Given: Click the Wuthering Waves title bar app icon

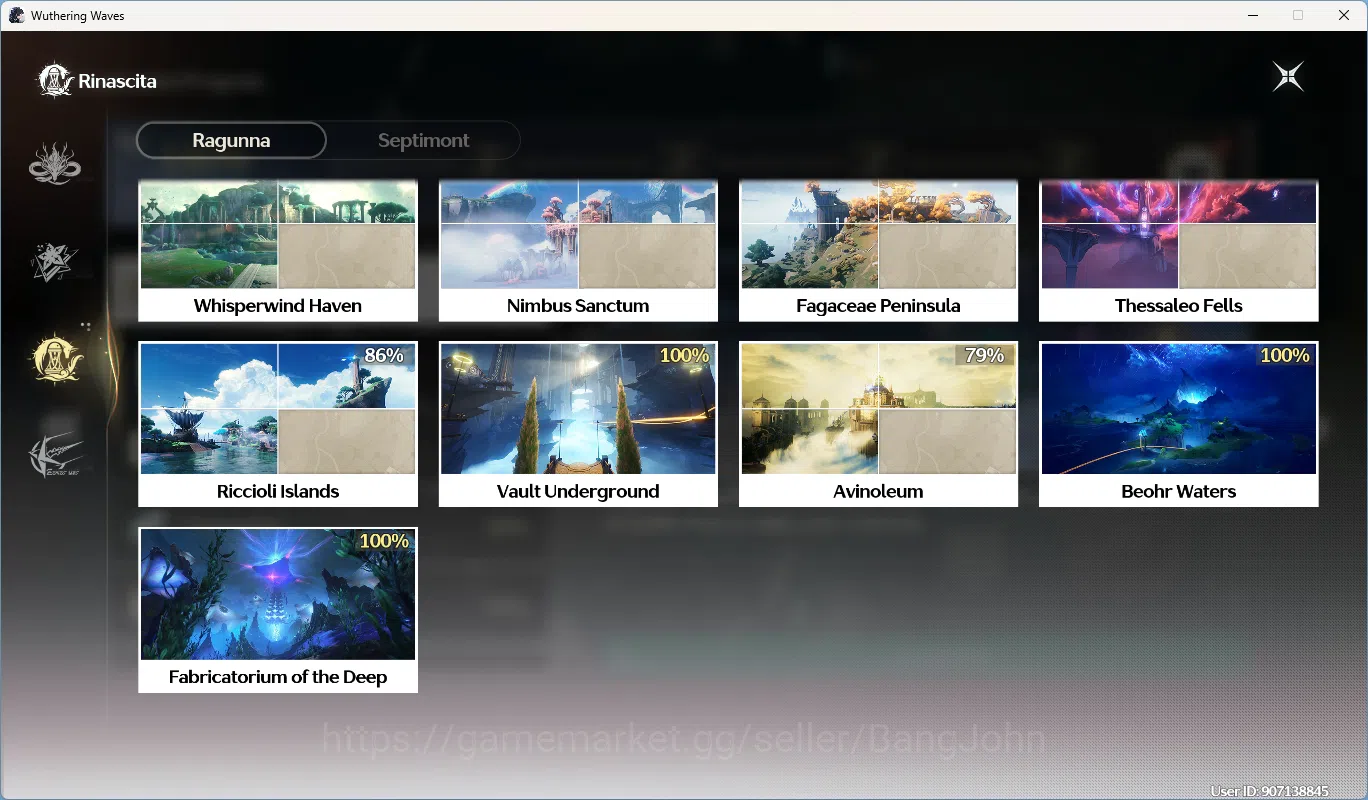Looking at the screenshot, I should (16, 15).
